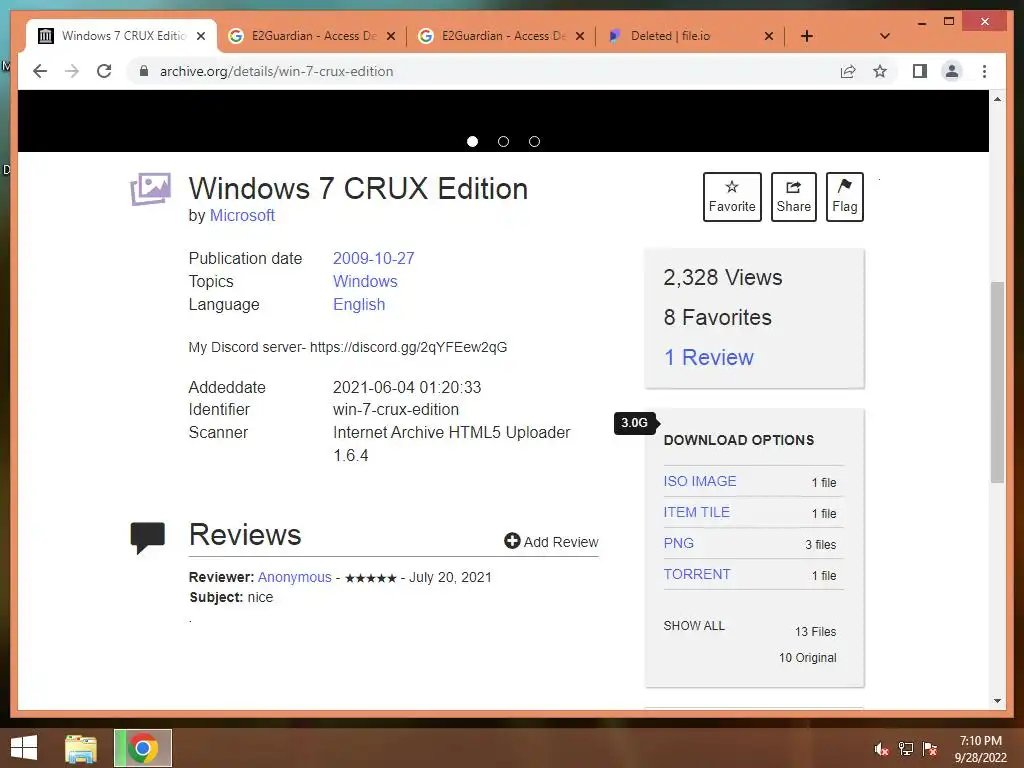Screen dimensions: 1024x768
Task: Open File Explorer from the taskbar
Action: click(x=80, y=748)
